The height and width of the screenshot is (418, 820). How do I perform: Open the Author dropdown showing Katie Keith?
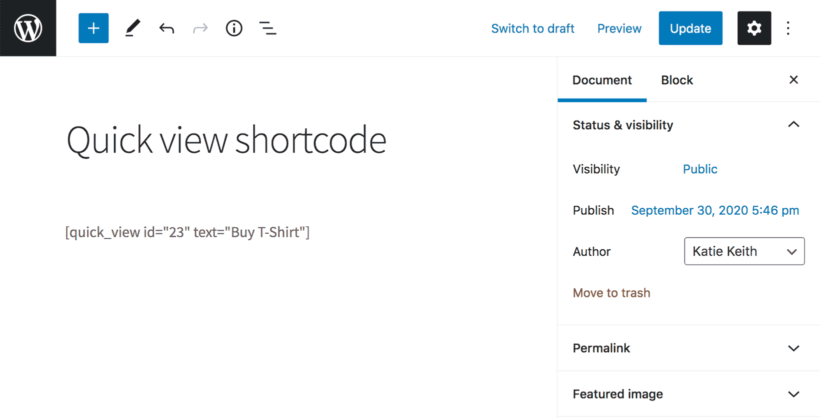pyautogui.click(x=744, y=251)
